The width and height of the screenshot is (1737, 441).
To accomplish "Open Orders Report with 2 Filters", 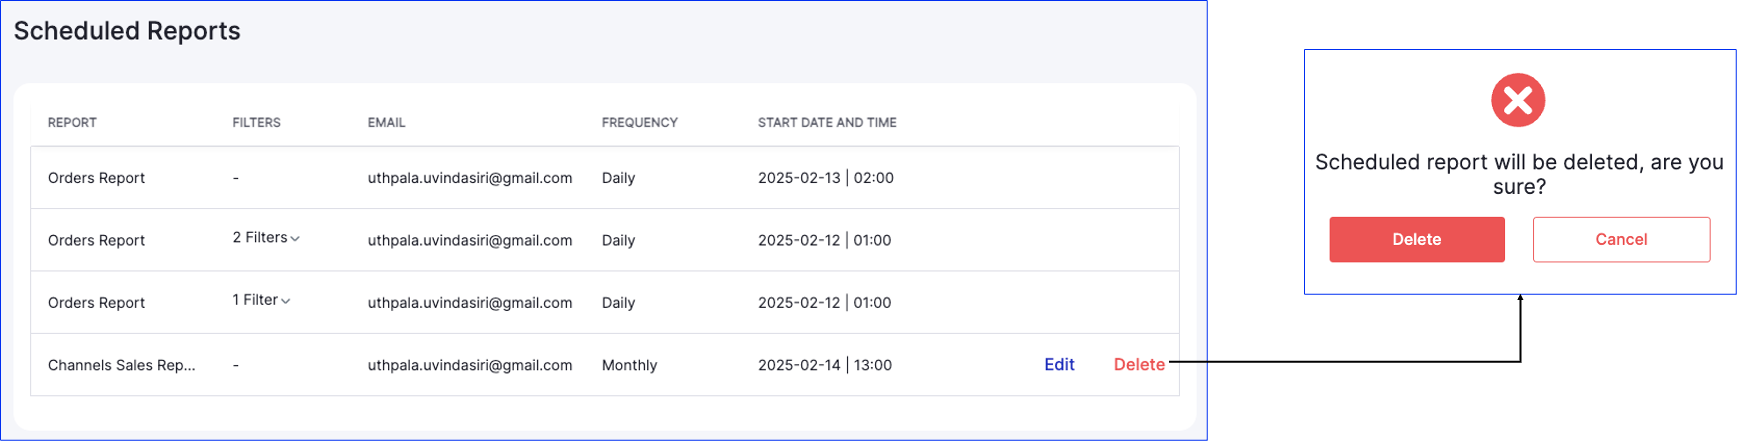I will tap(604, 240).
